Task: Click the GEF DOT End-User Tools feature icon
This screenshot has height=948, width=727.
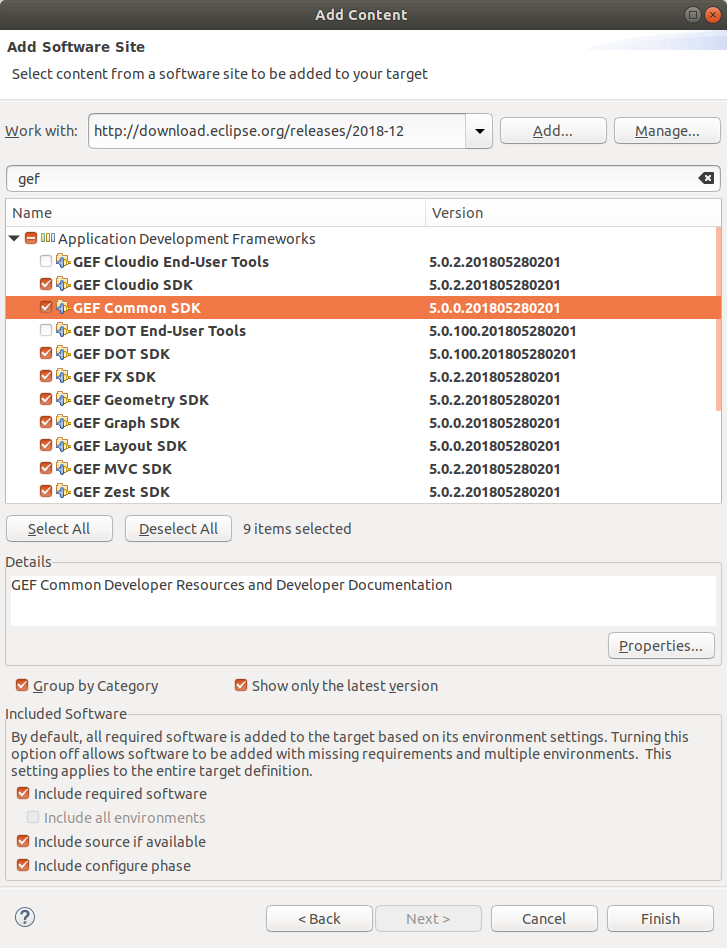Action: (x=63, y=330)
